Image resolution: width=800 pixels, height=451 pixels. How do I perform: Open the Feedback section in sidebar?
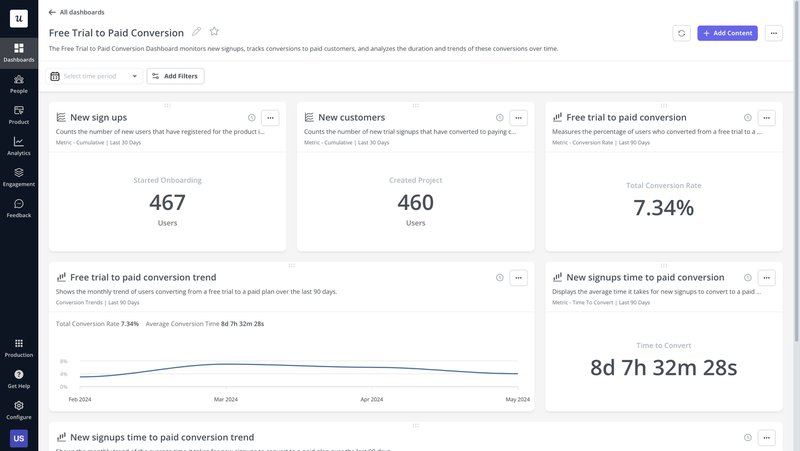pyautogui.click(x=19, y=208)
